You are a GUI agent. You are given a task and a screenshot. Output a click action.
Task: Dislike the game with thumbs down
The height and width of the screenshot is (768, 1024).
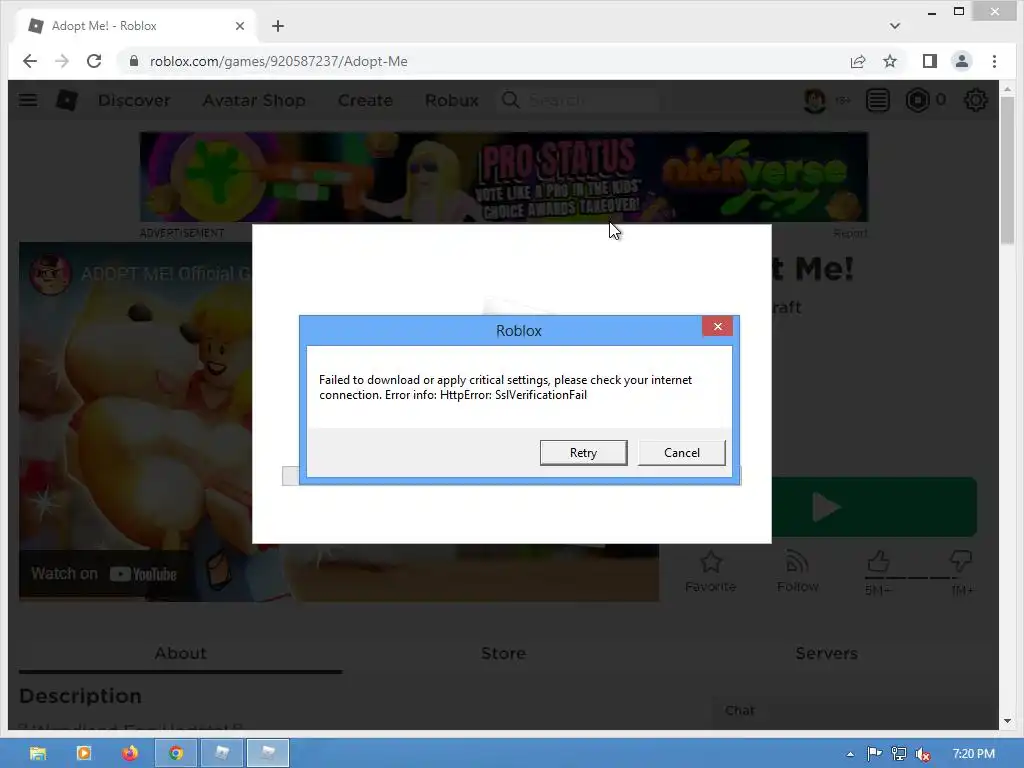pyautogui.click(x=961, y=562)
